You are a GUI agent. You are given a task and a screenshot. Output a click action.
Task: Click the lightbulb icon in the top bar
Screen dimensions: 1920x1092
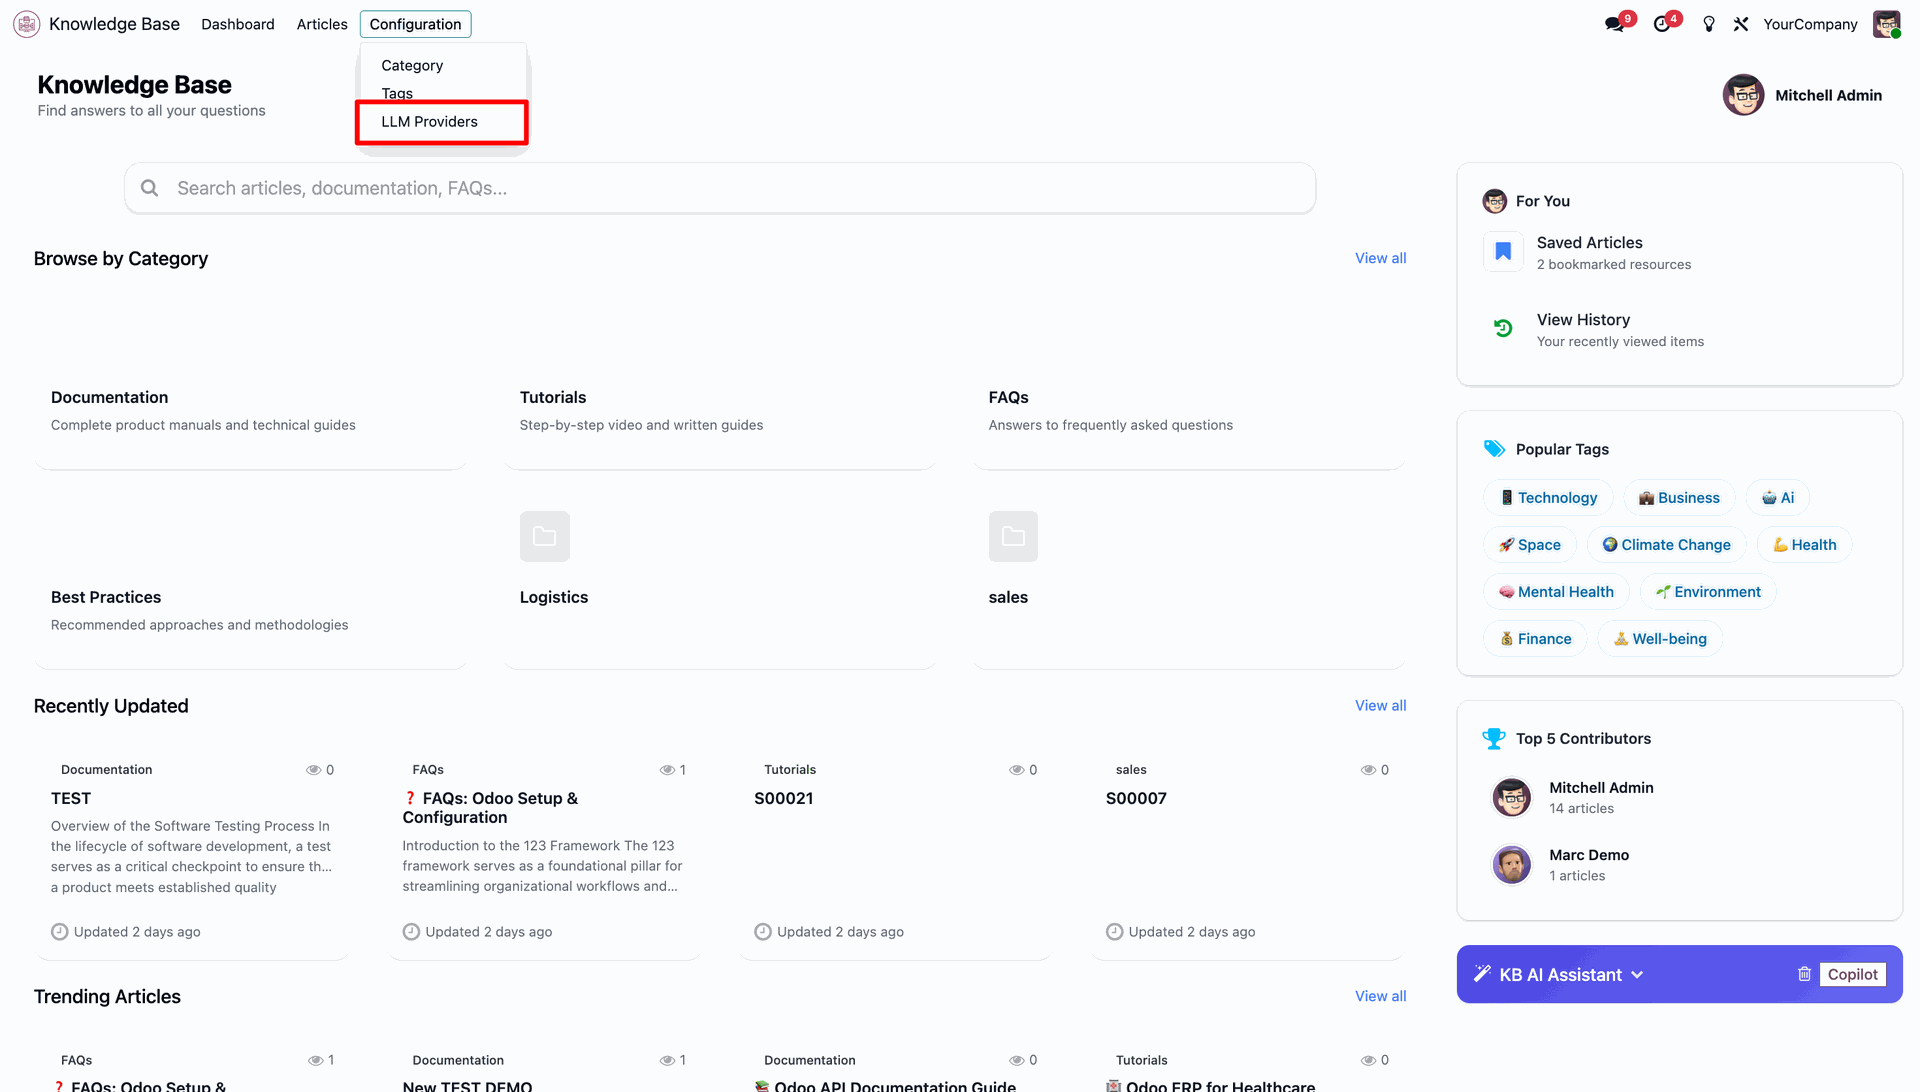[x=1709, y=24]
